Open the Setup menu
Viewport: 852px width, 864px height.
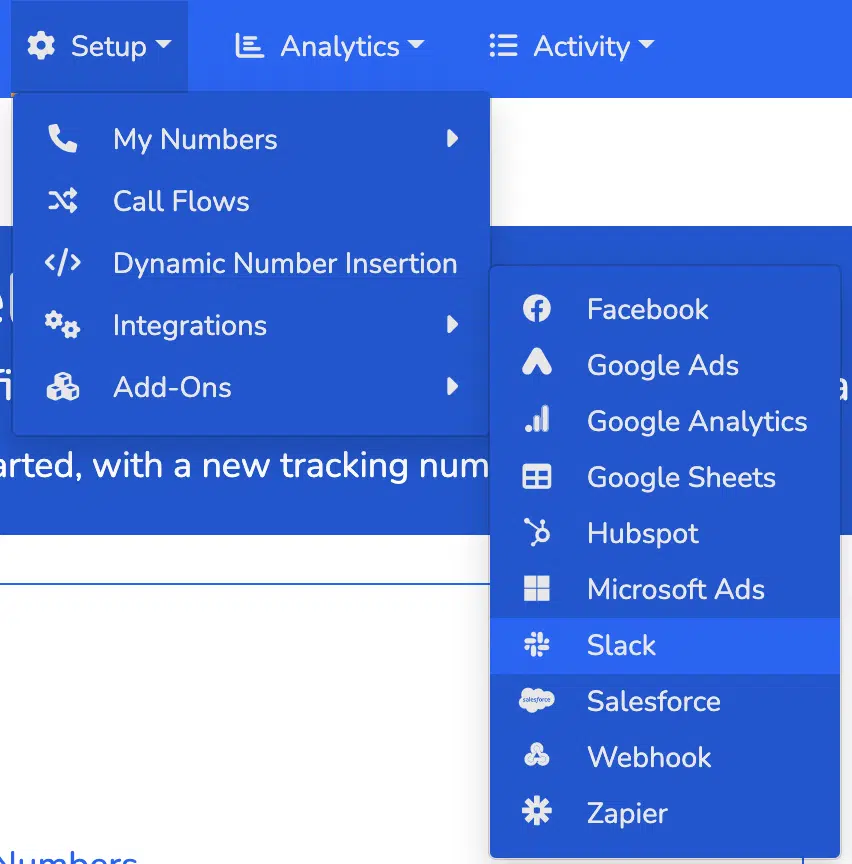click(x=99, y=46)
